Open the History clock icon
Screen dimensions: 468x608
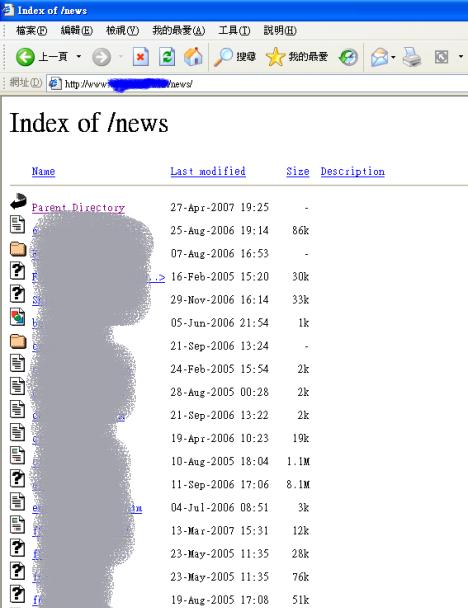[x=348, y=57]
